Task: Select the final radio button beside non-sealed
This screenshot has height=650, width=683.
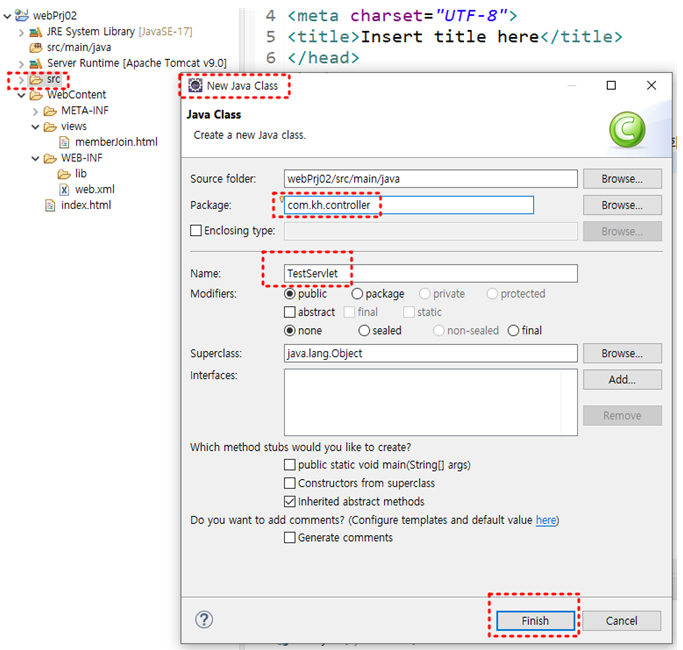Action: point(513,331)
